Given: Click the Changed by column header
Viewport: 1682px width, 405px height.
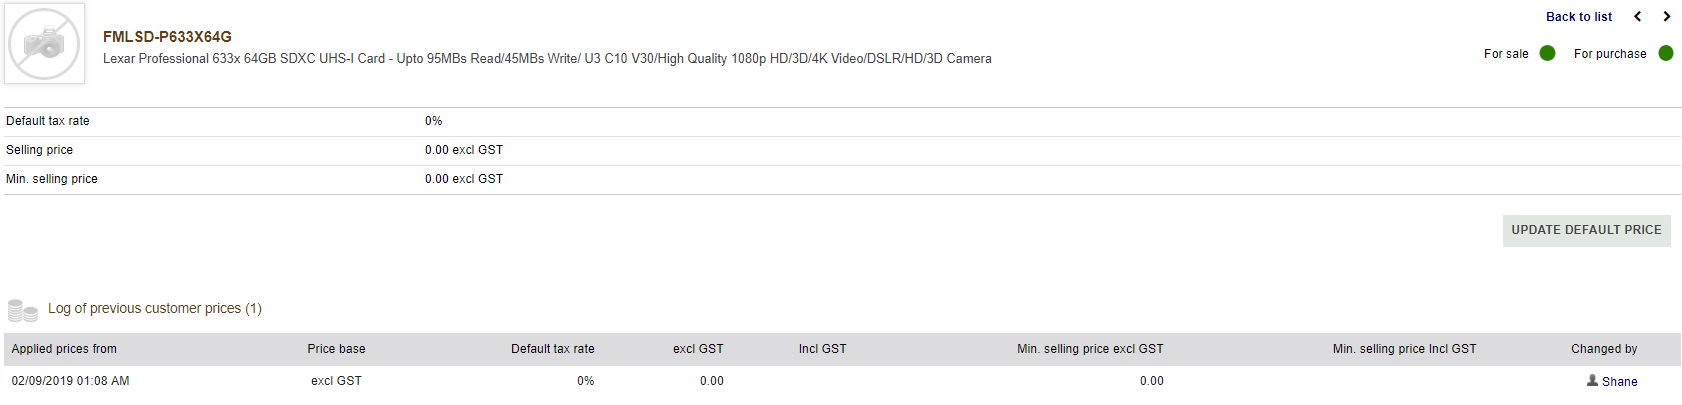Looking at the screenshot, I should point(1604,349).
